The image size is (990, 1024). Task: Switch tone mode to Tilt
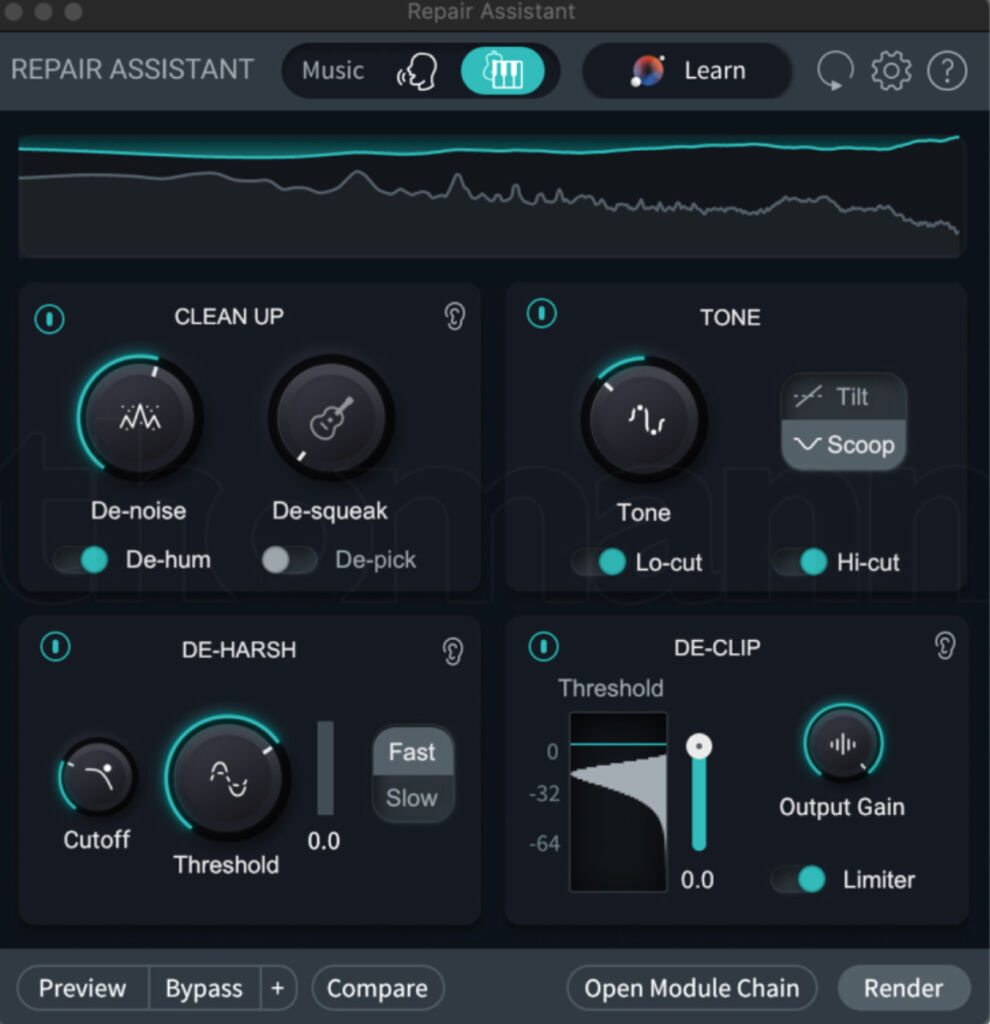843,397
